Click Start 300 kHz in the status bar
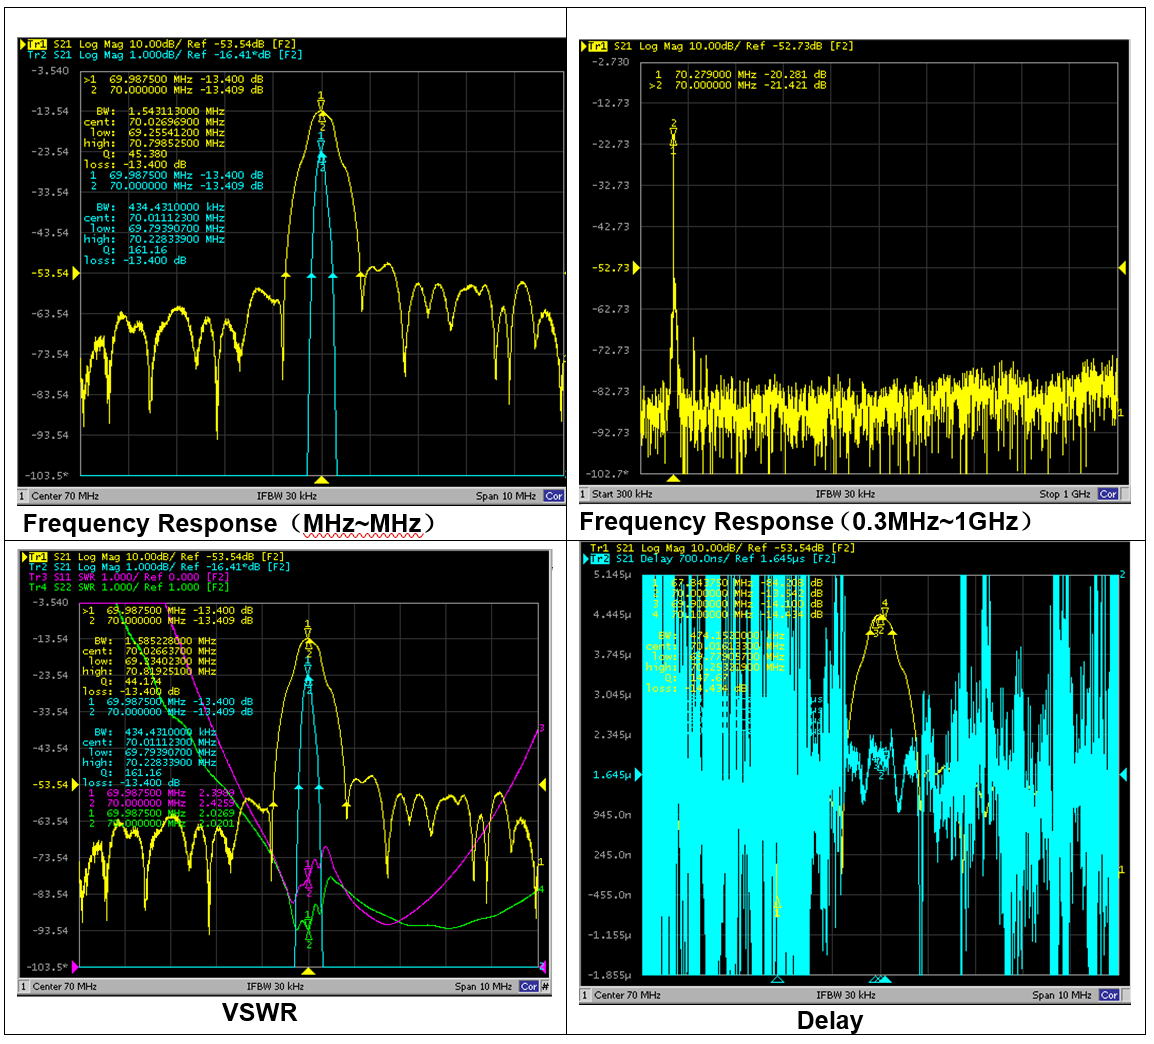 click(x=622, y=494)
